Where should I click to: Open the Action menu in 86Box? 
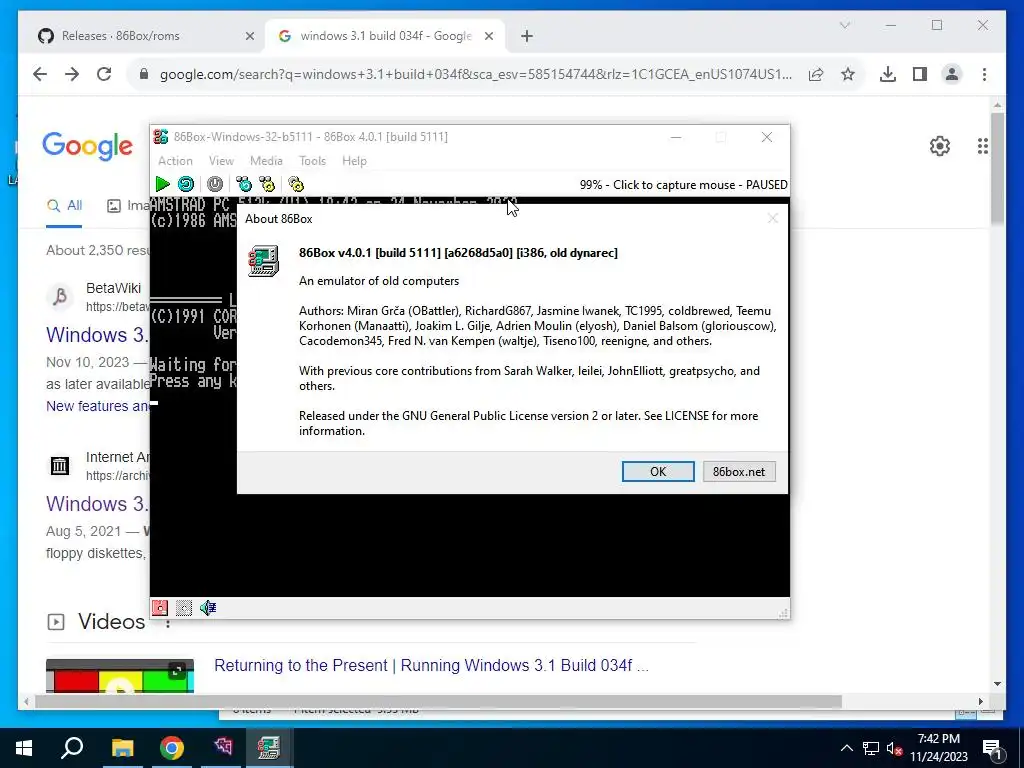tap(175, 161)
